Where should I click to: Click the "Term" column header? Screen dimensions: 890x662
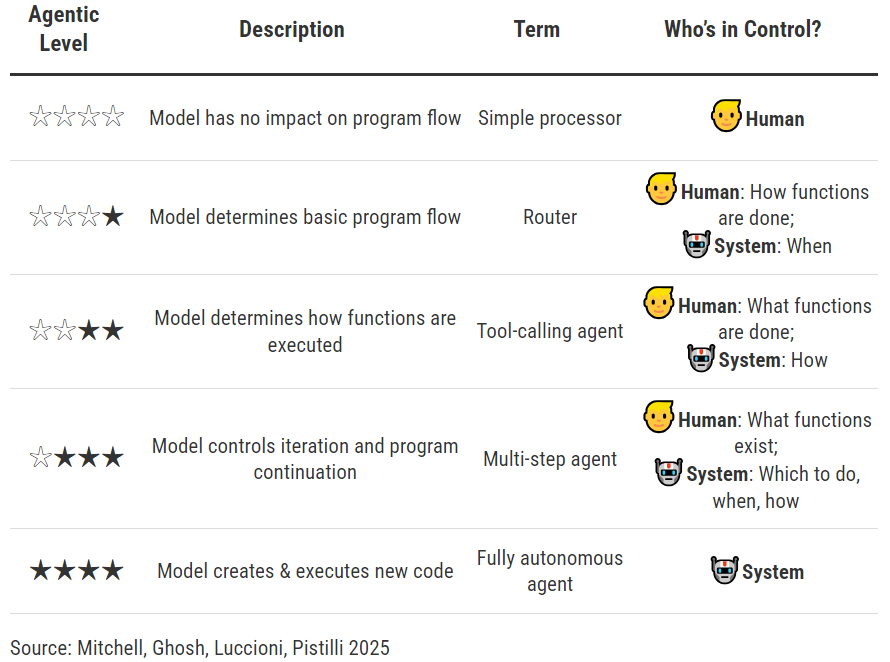(537, 30)
